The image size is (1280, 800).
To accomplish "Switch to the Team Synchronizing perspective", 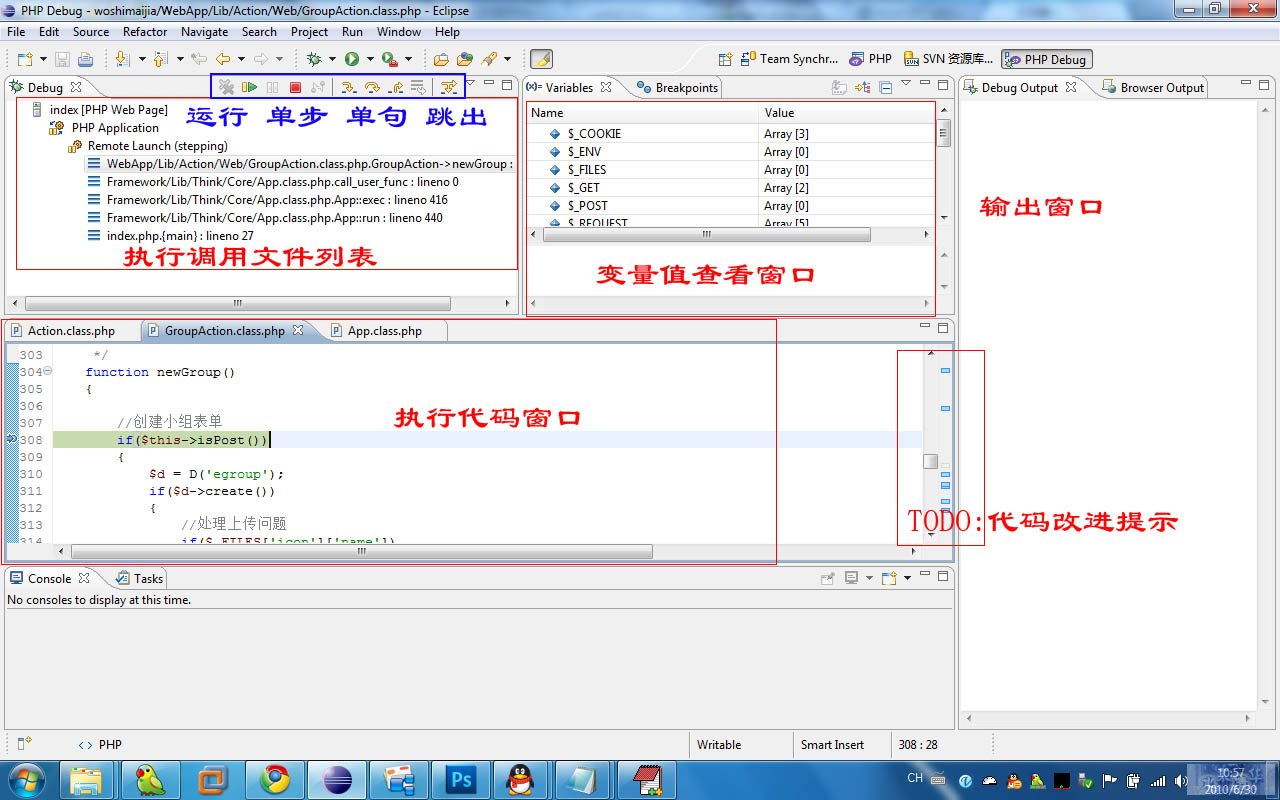I will coord(790,59).
